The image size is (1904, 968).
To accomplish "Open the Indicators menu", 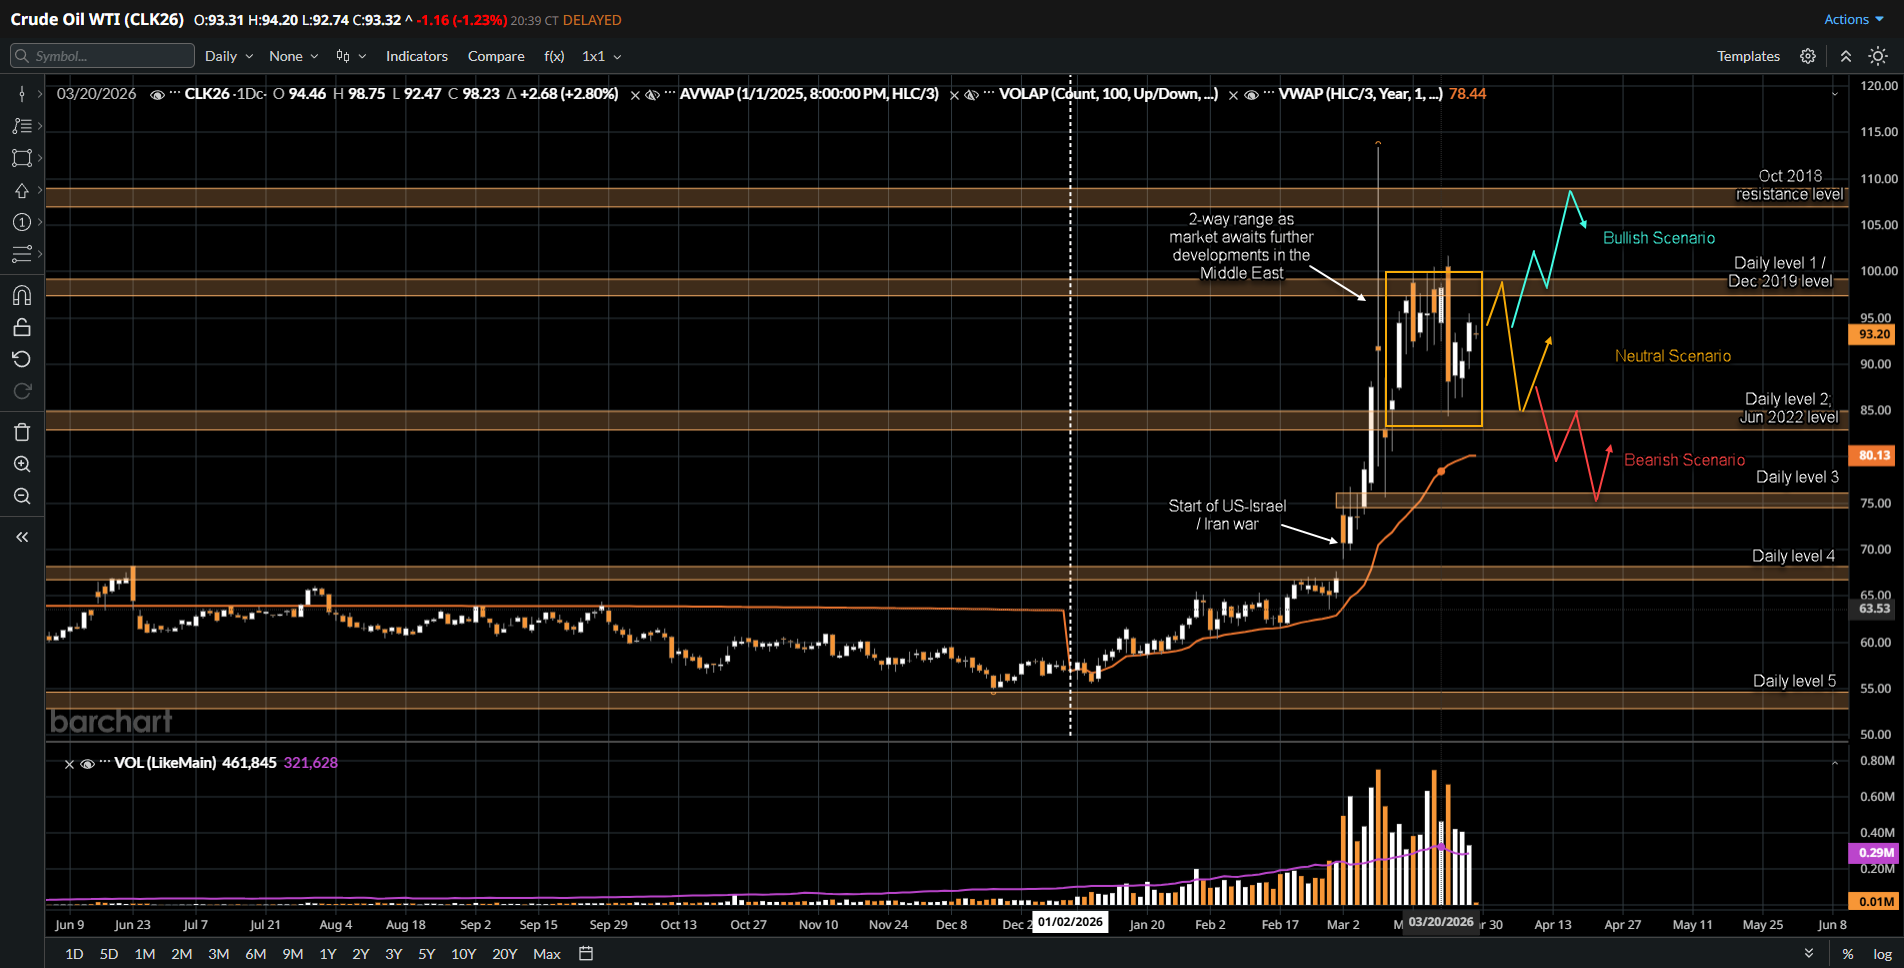I will click(x=417, y=56).
